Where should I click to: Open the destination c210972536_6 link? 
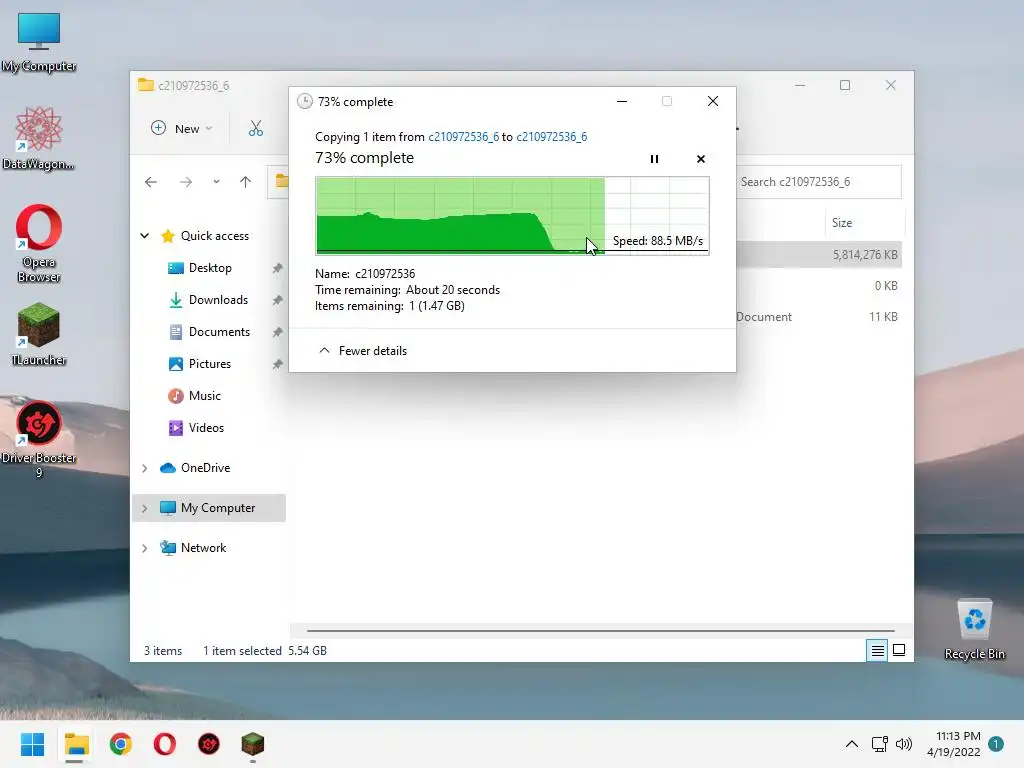point(551,136)
